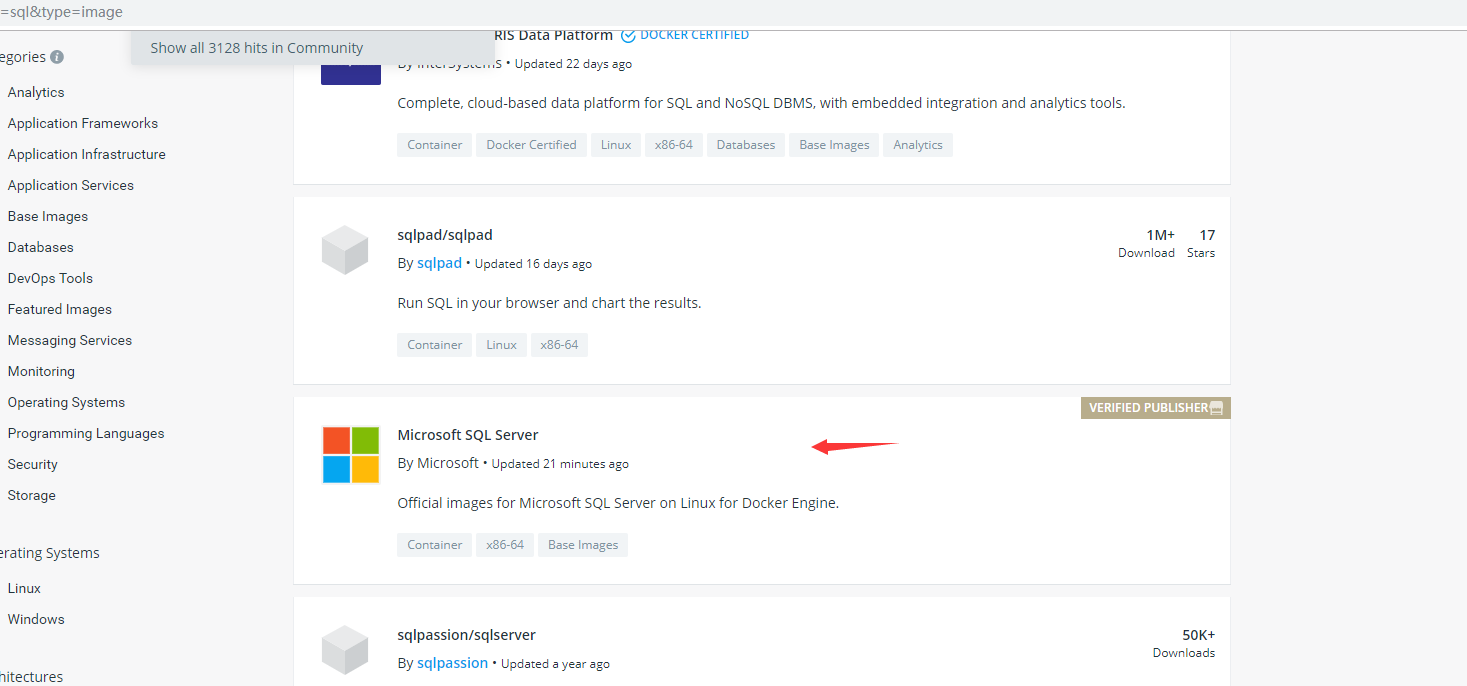Toggle the Messaging Services category filter
This screenshot has height=686, width=1467.
click(70, 340)
